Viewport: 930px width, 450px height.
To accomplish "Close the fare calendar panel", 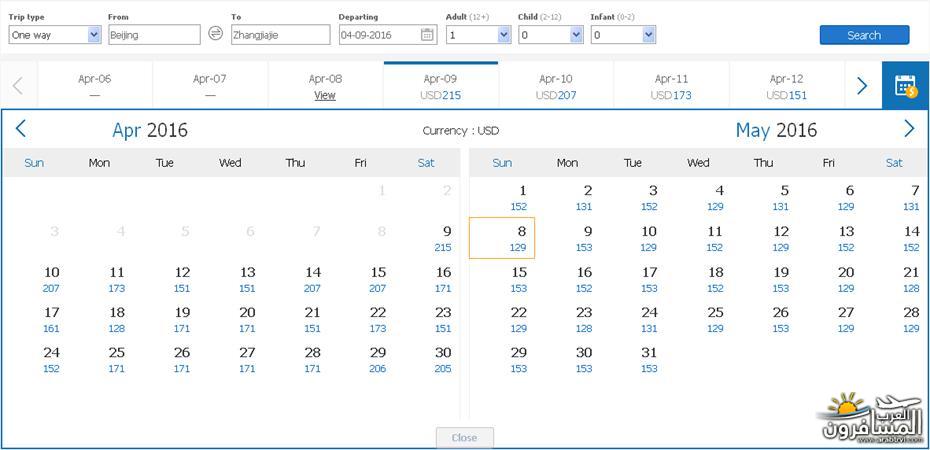I will tap(464, 438).
